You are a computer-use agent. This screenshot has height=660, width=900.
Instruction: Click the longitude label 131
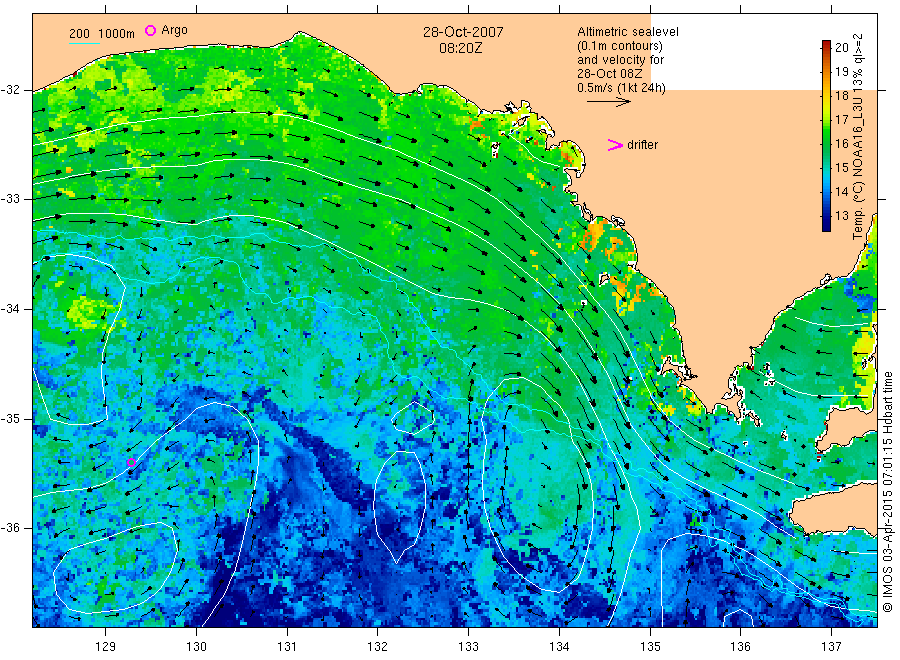pyautogui.click(x=287, y=647)
